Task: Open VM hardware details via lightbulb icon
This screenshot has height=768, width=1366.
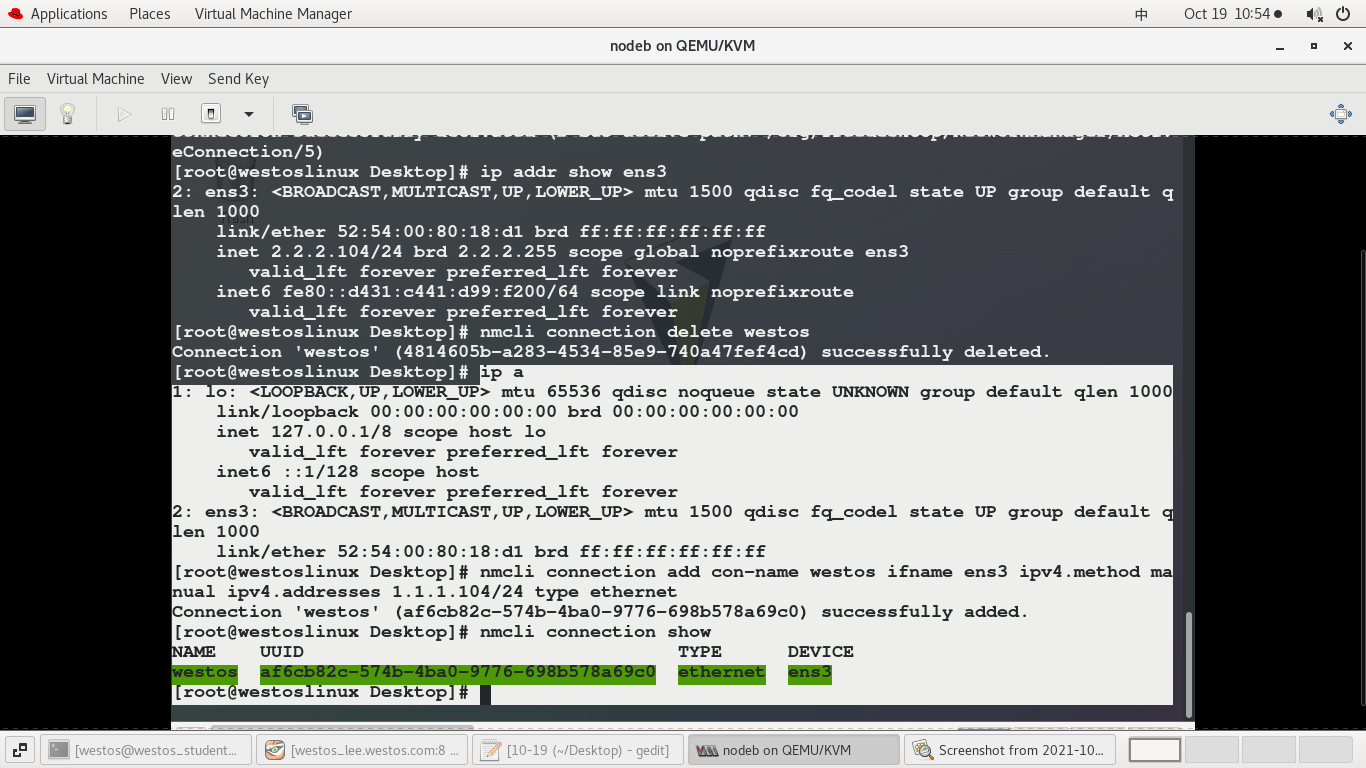Action: 67,113
